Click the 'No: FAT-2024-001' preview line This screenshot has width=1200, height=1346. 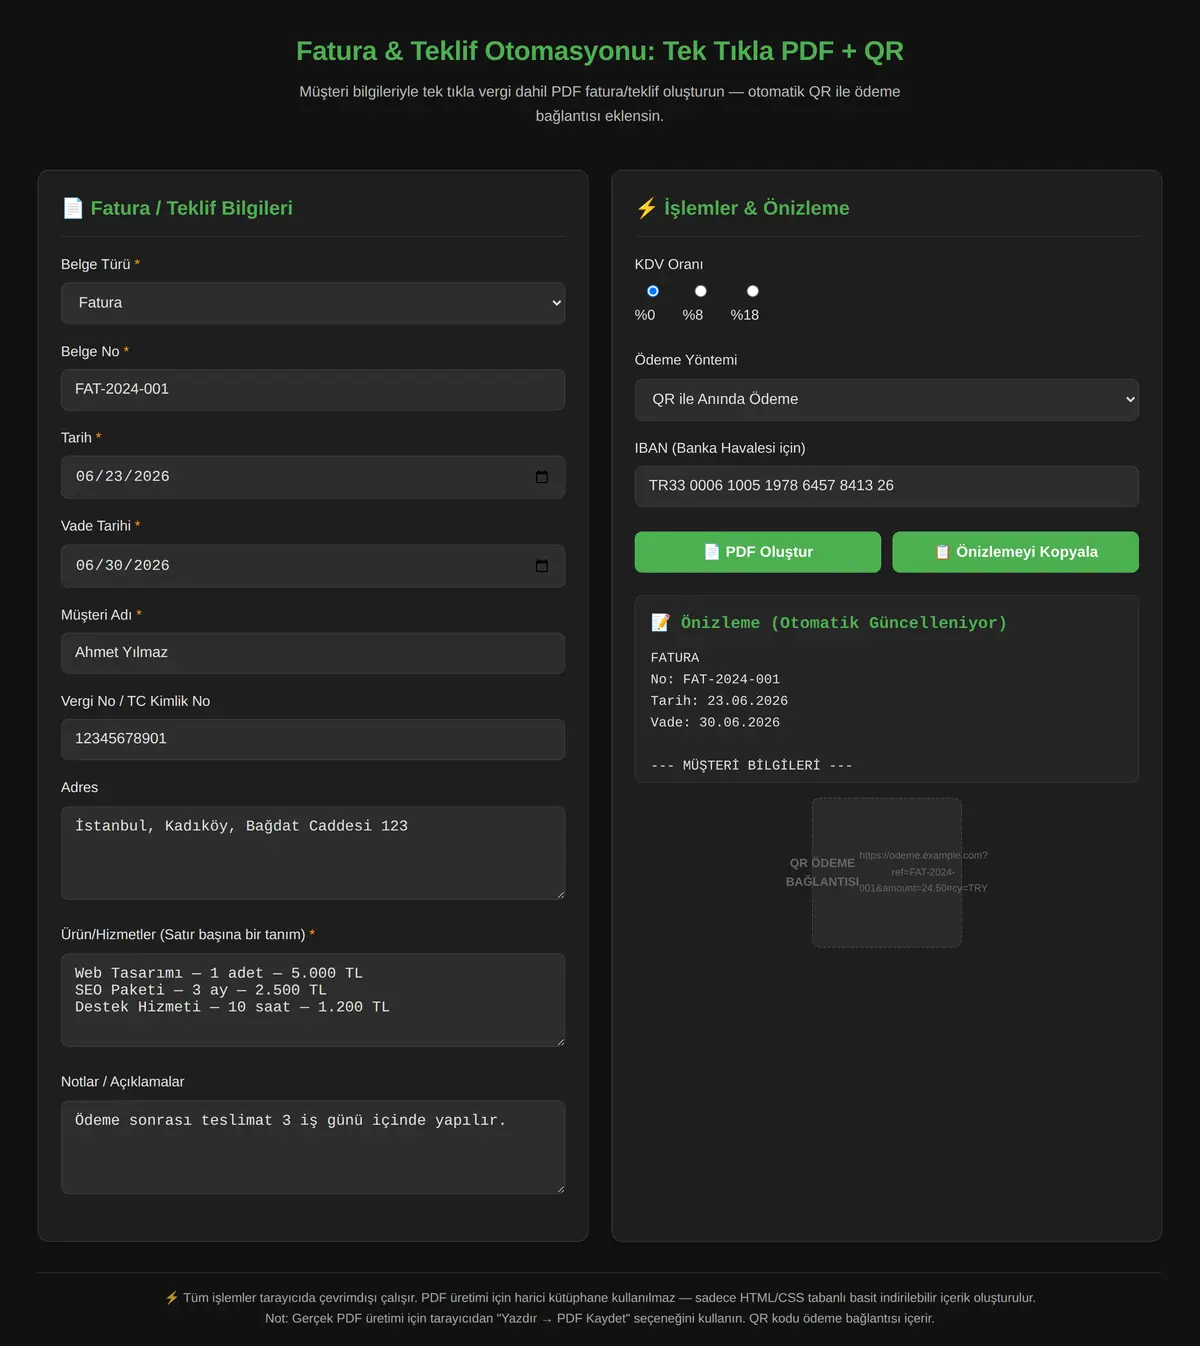point(715,680)
